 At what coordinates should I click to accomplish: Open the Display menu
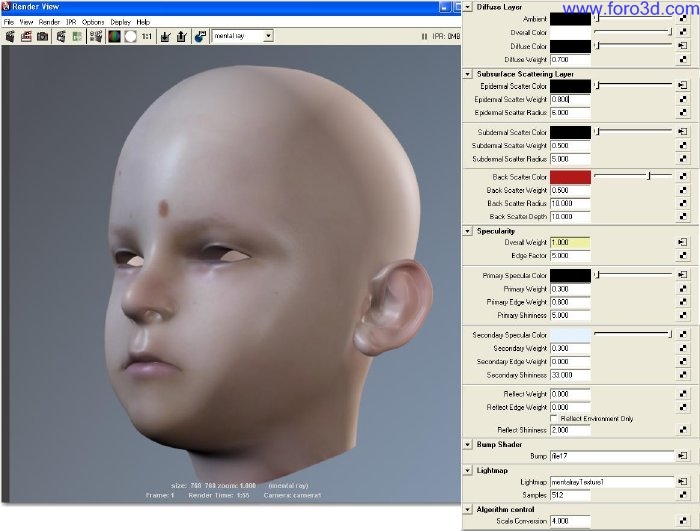click(x=121, y=22)
